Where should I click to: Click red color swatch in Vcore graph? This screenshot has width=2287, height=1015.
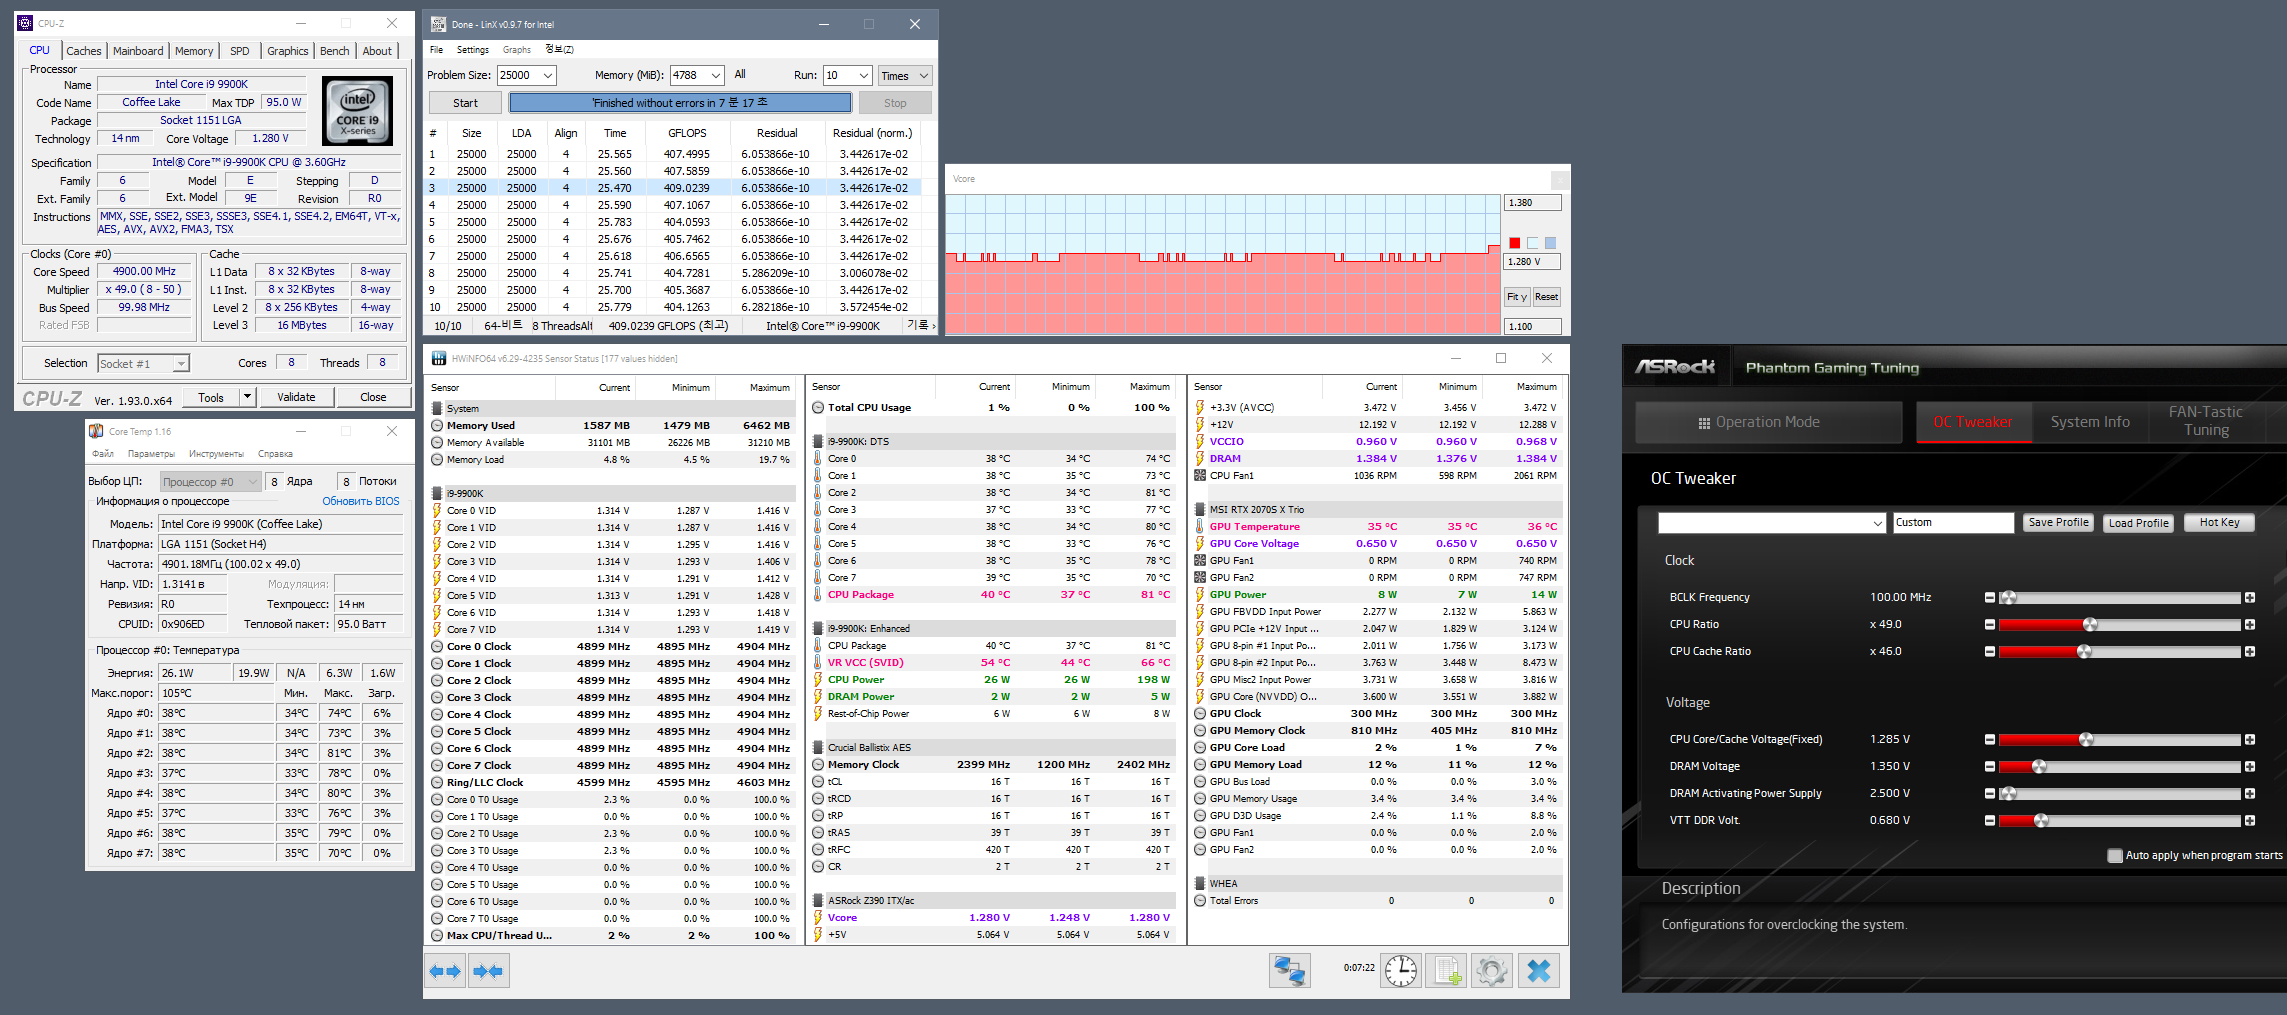point(1515,243)
